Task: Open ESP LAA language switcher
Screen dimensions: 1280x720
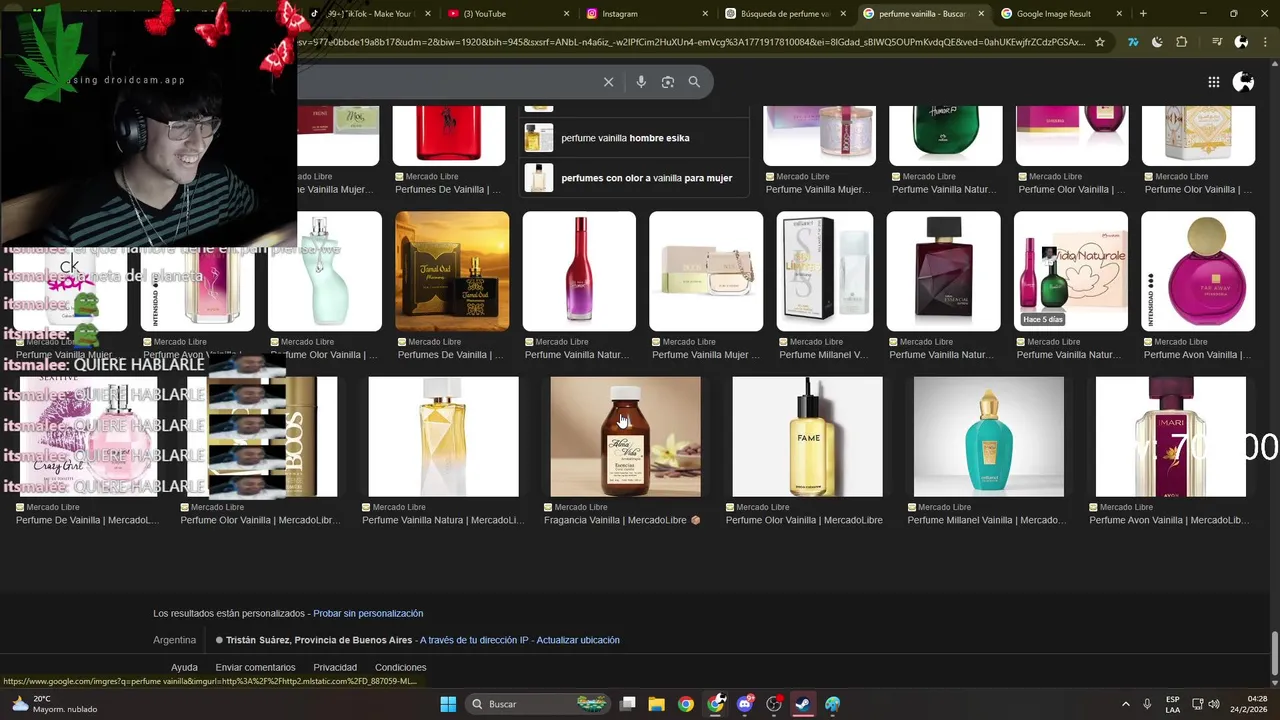Action: coord(1173,704)
